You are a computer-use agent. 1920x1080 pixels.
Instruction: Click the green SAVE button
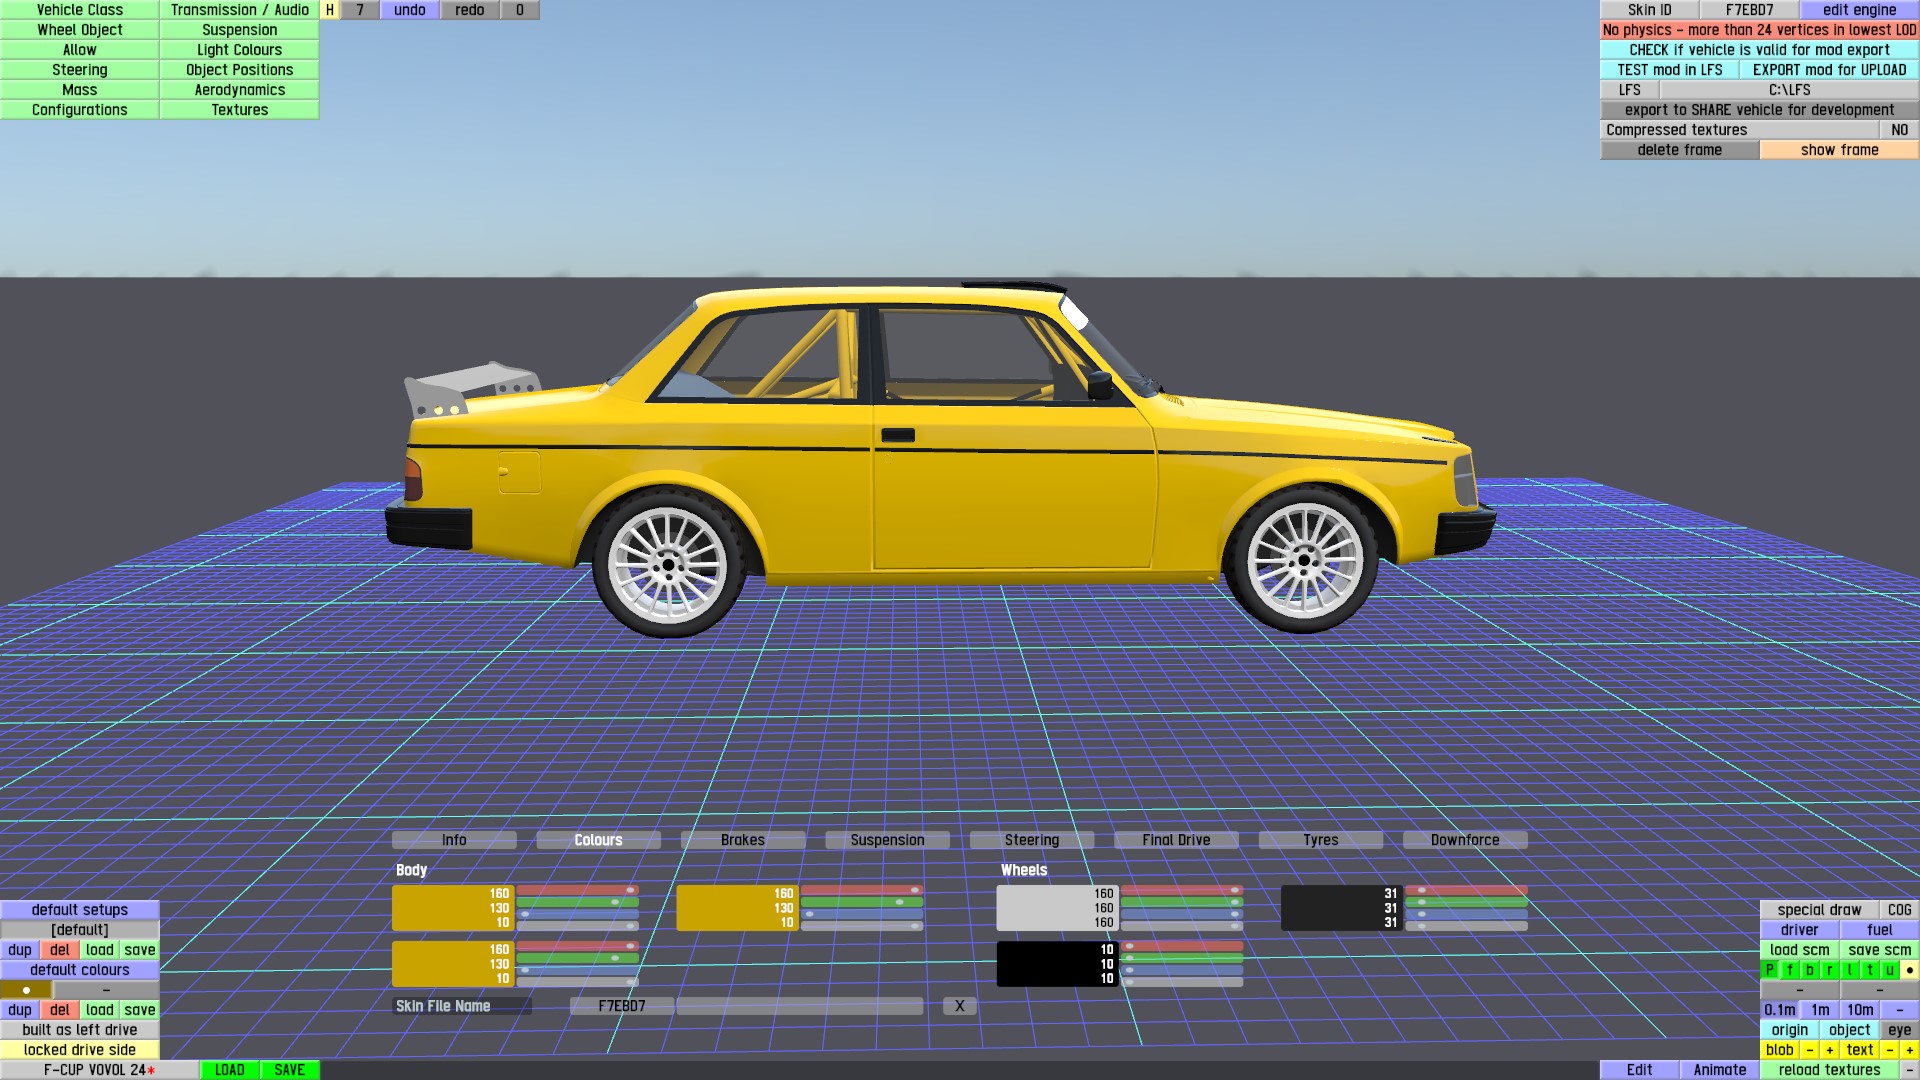[x=289, y=1070]
